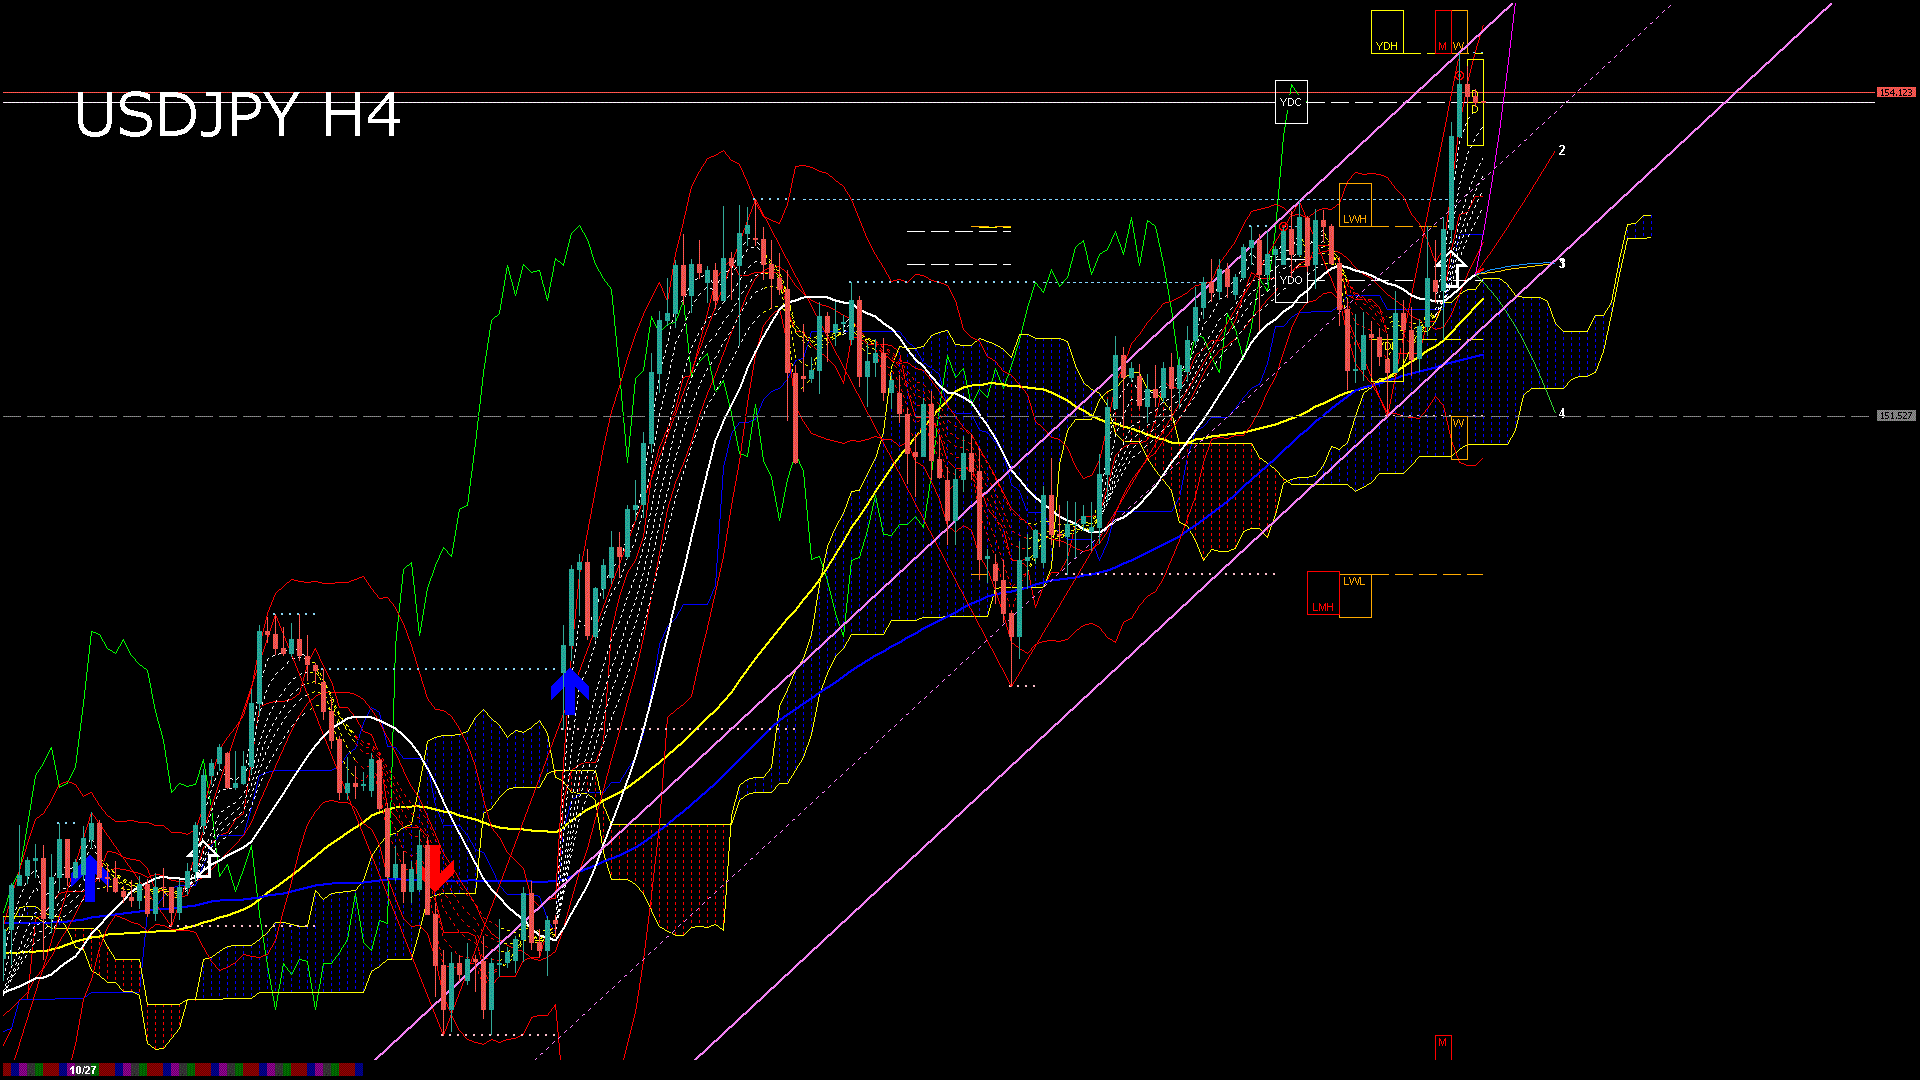Select the YDO yesterday-open label

coord(1291,280)
